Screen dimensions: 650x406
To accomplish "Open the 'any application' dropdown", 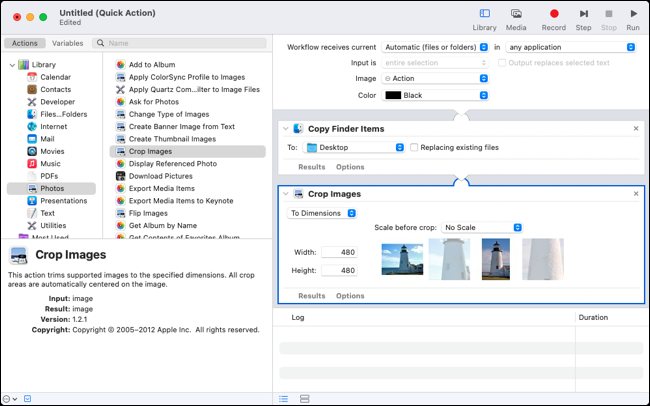I will pyautogui.click(x=571, y=47).
